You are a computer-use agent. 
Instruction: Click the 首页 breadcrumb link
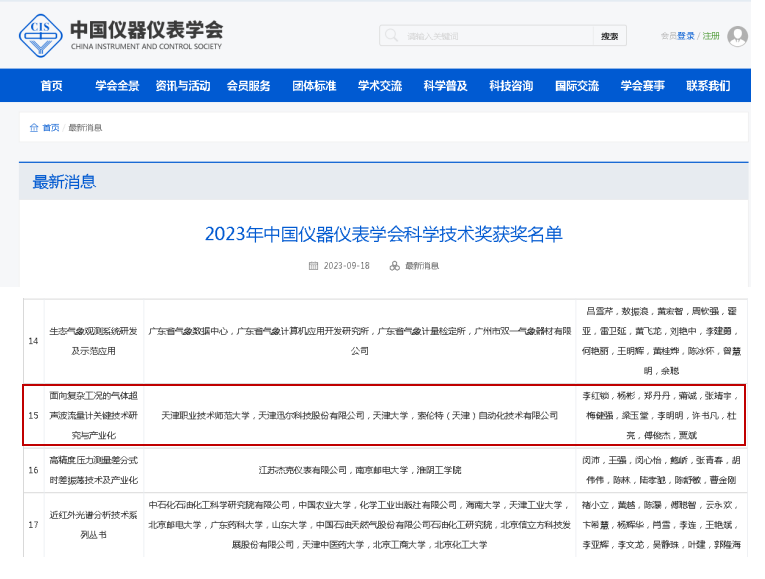tap(51, 128)
